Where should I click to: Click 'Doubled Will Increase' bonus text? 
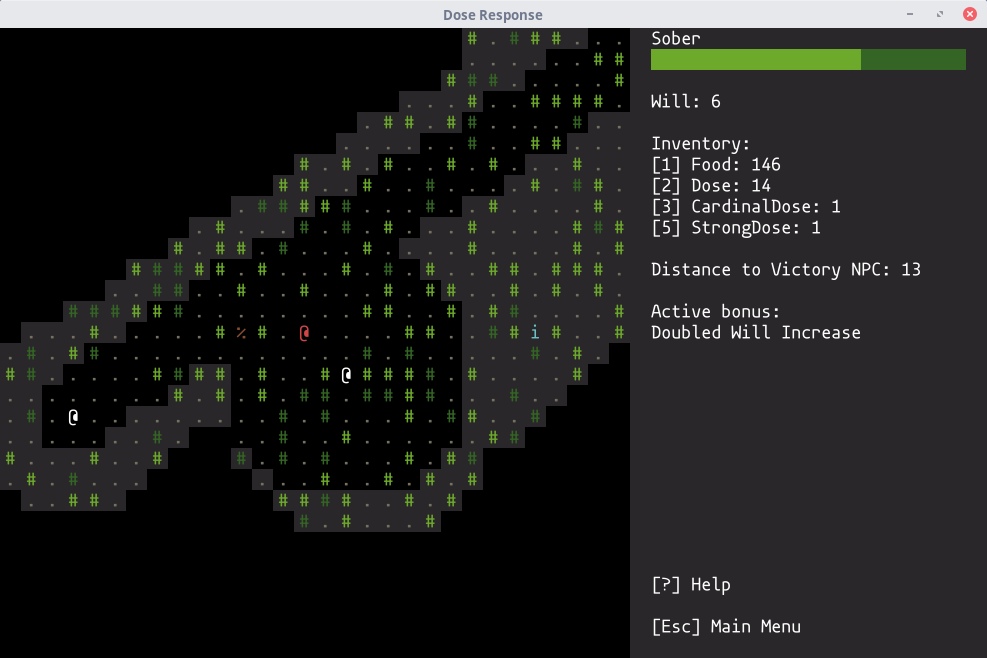[755, 332]
